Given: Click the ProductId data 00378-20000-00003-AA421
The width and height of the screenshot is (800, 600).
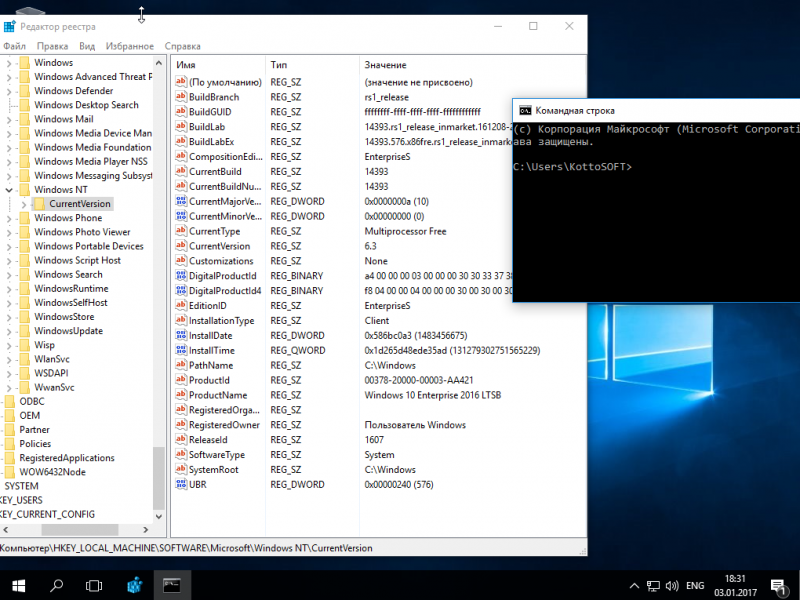Looking at the screenshot, I should [419, 380].
